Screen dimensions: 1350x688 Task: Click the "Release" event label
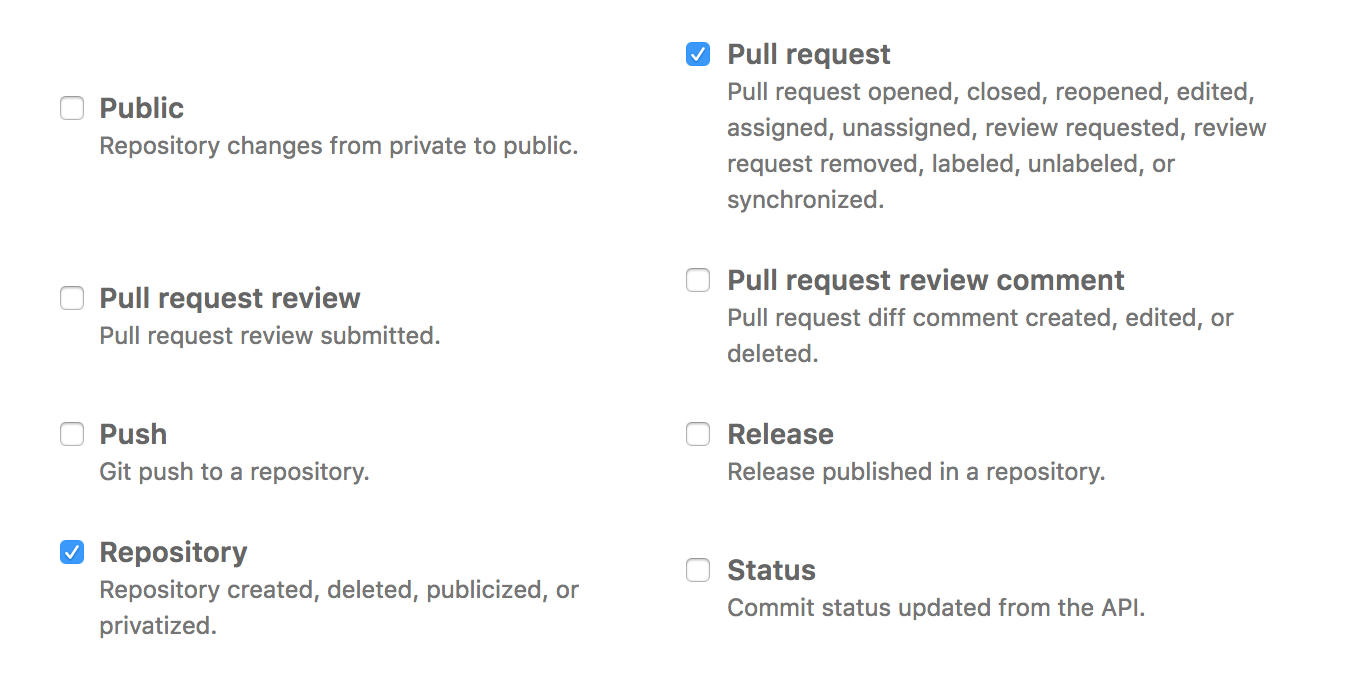click(780, 434)
